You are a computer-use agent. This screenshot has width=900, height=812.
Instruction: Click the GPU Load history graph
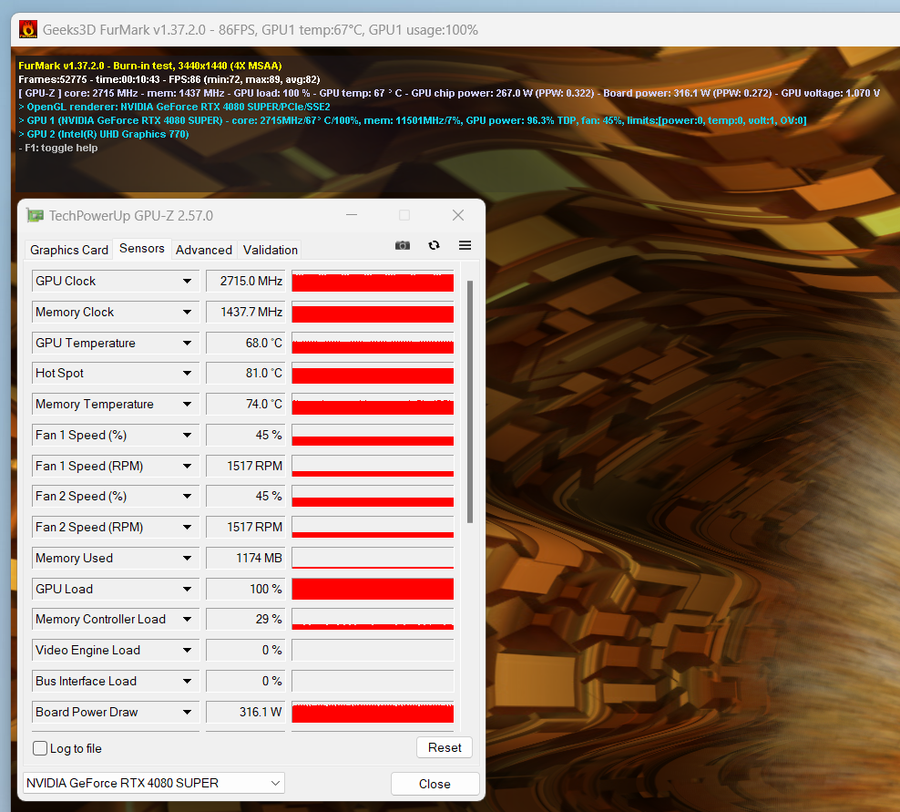pos(373,589)
